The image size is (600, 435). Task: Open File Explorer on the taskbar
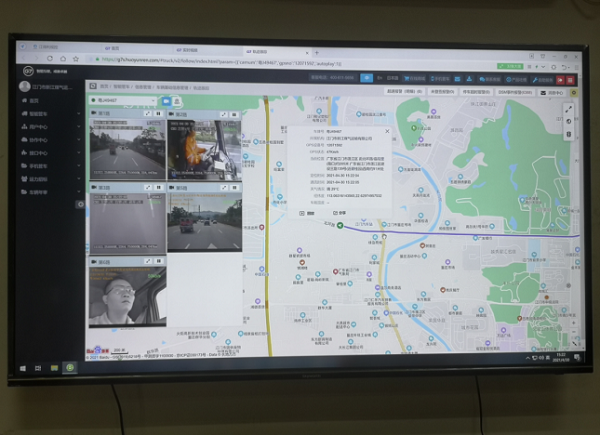click(x=54, y=368)
